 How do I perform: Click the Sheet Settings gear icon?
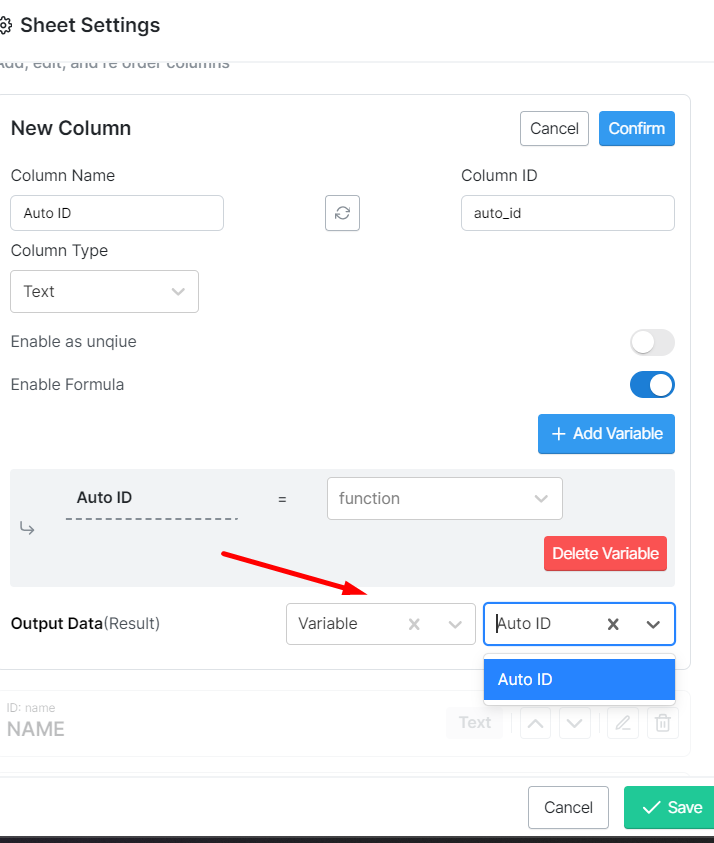[5, 26]
